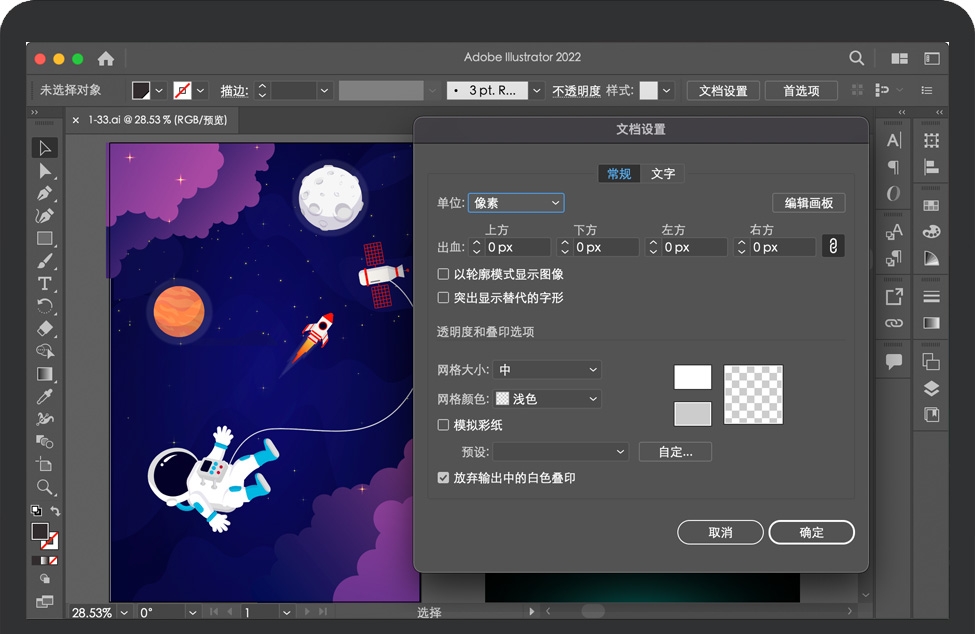Select the Eyedropper tool
Viewport: 975px width, 634px height.
point(45,397)
